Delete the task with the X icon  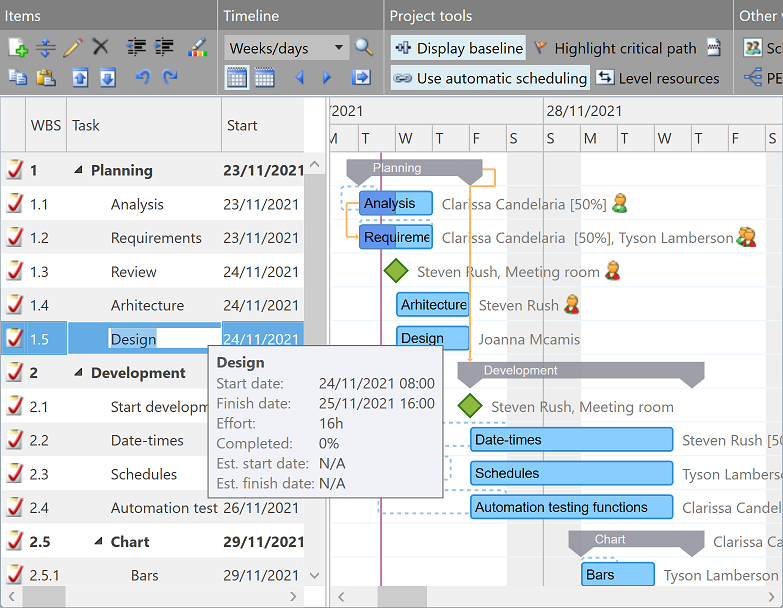click(x=100, y=47)
